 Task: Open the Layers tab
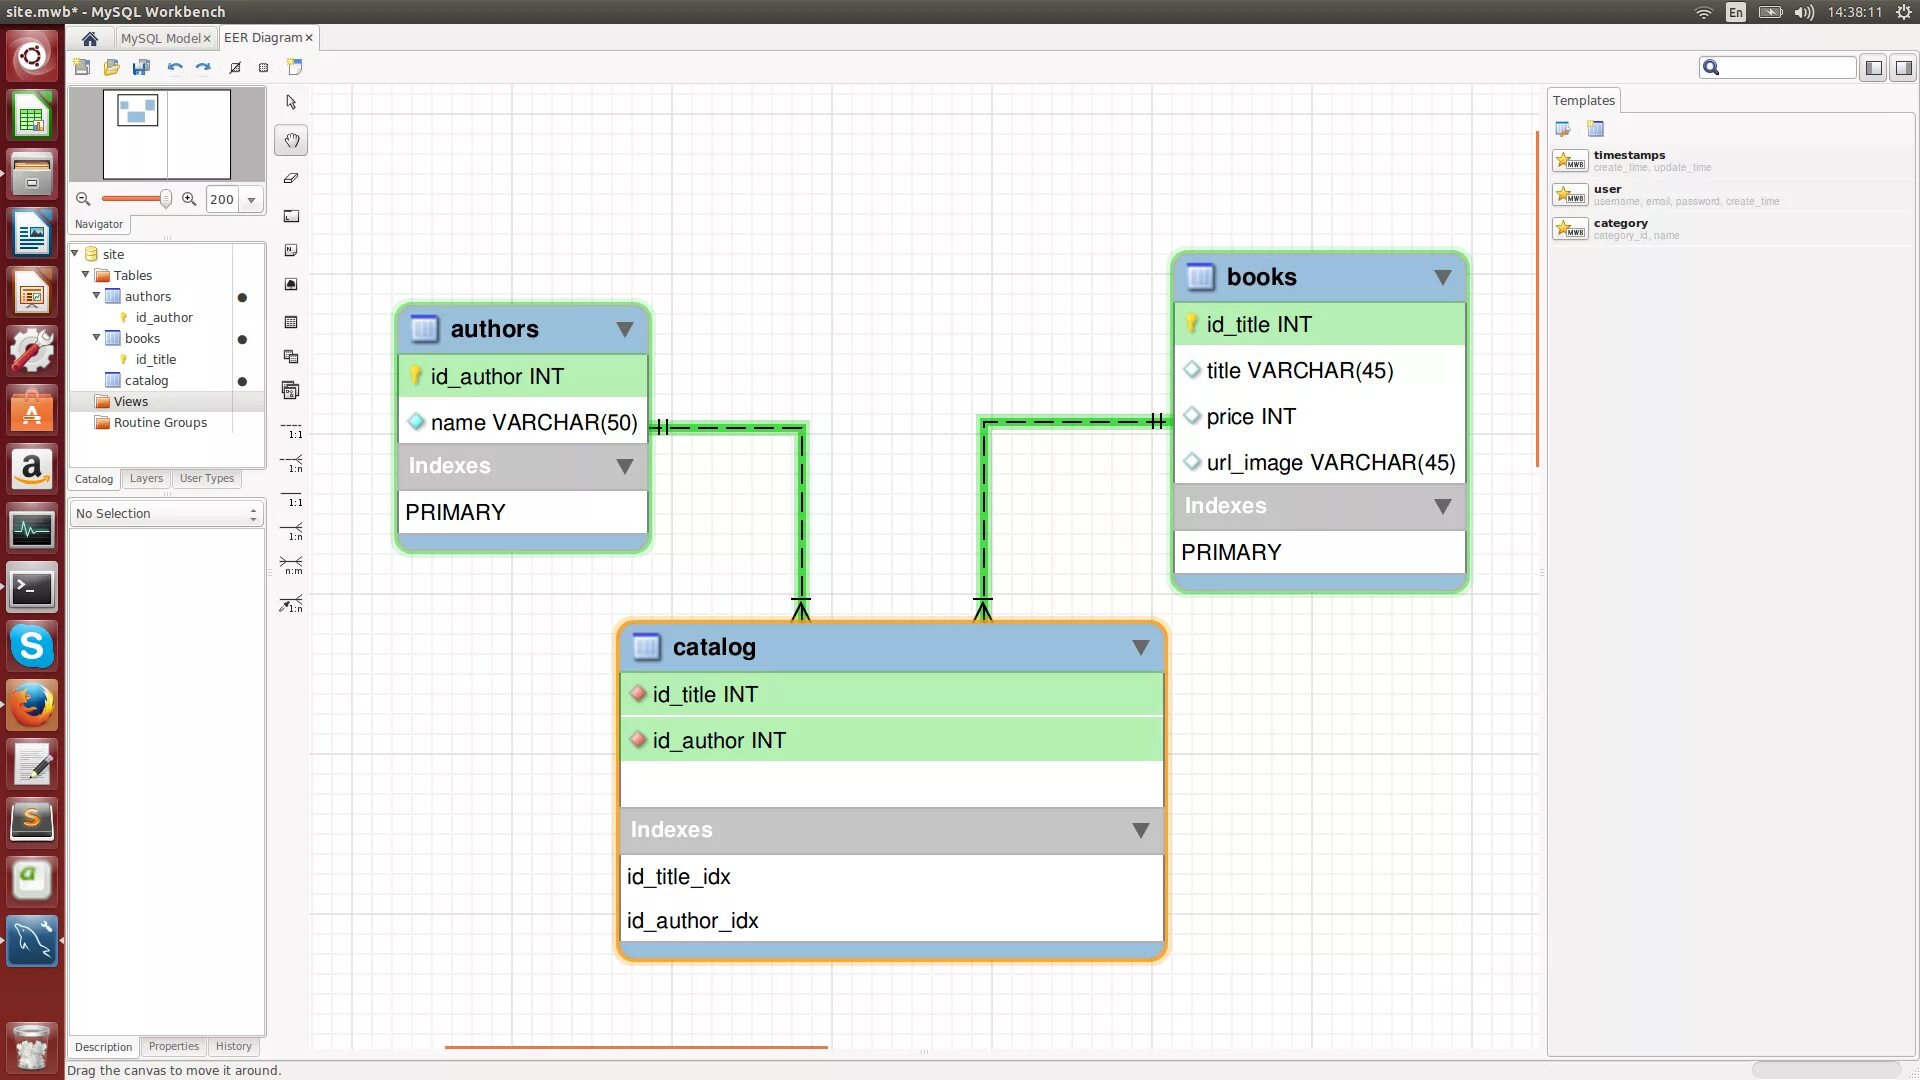pos(146,478)
